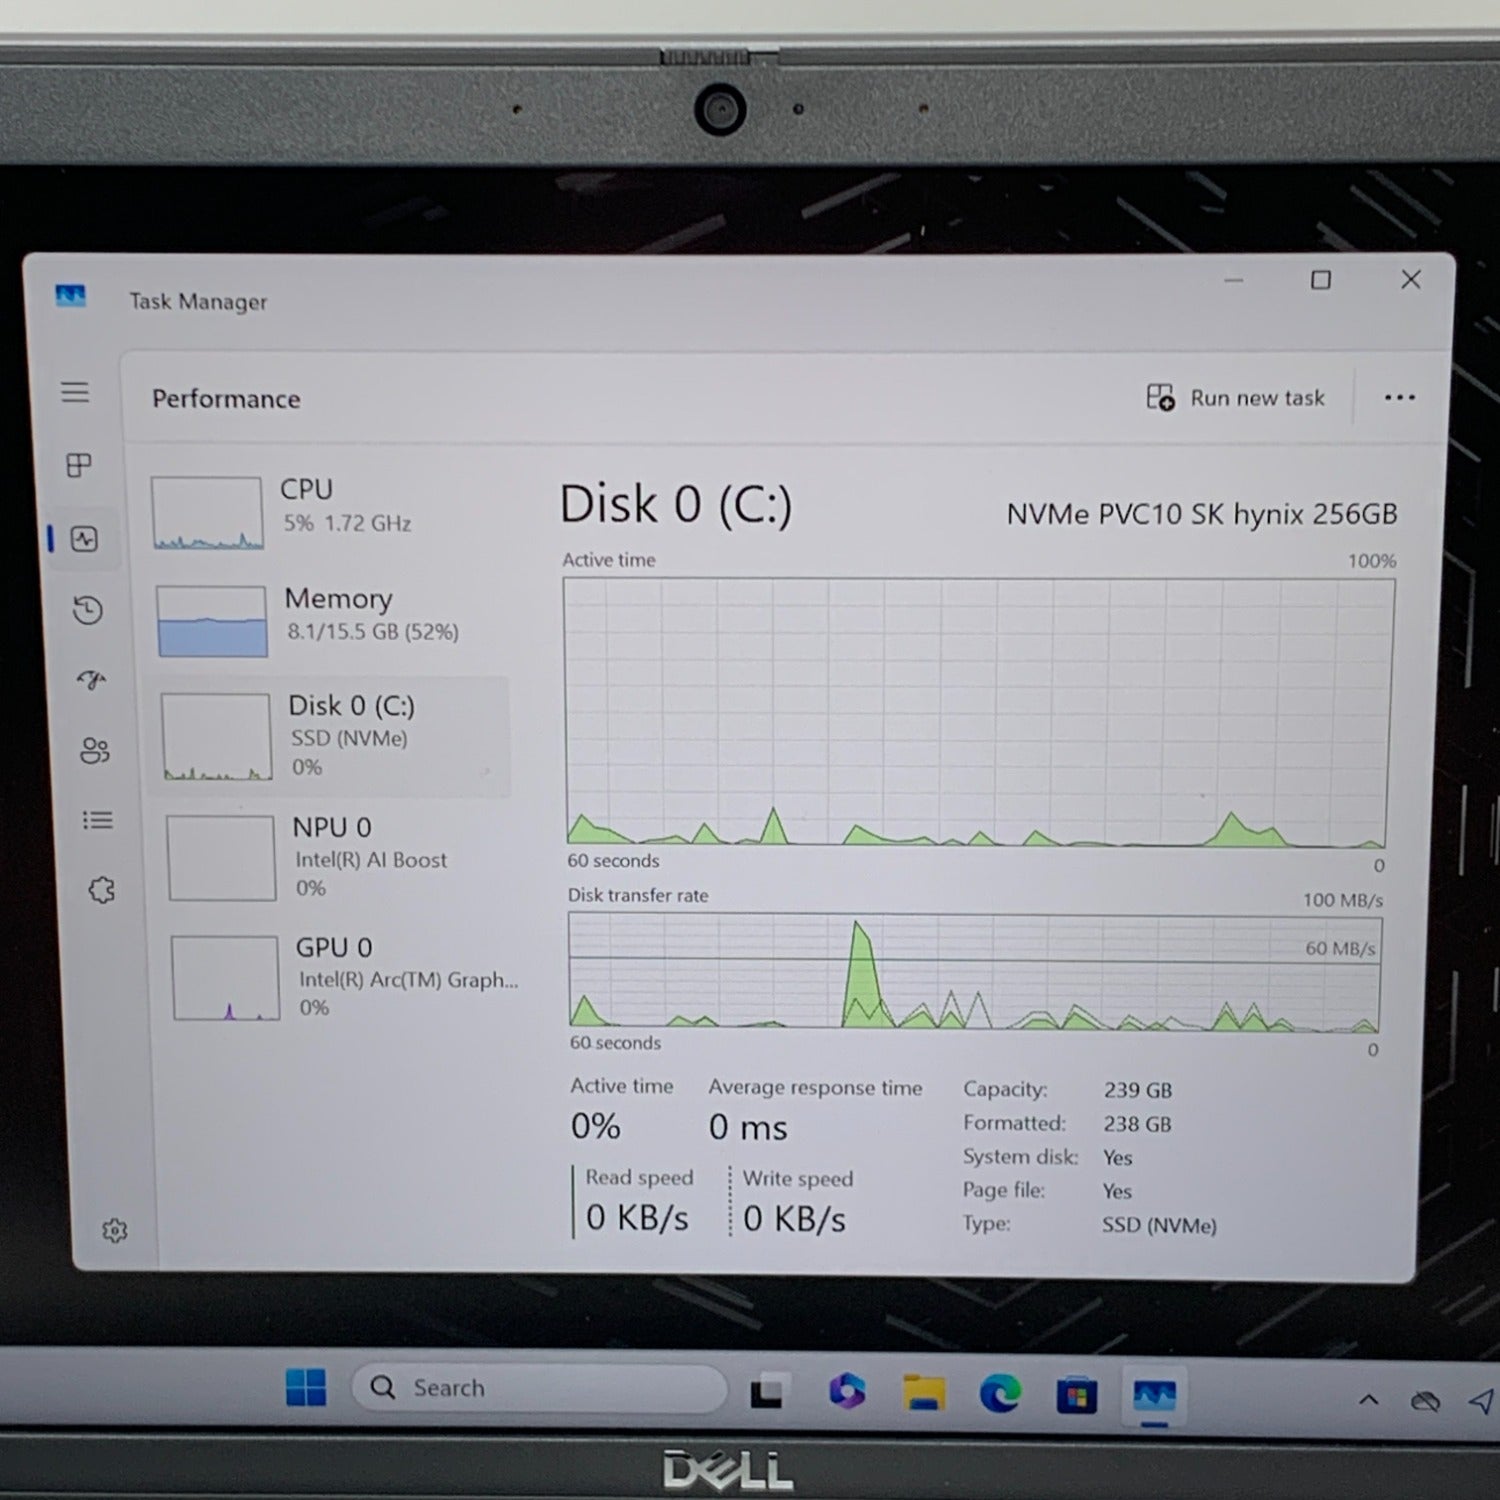
Task: Open the App history page
Action: pyautogui.click(x=84, y=610)
